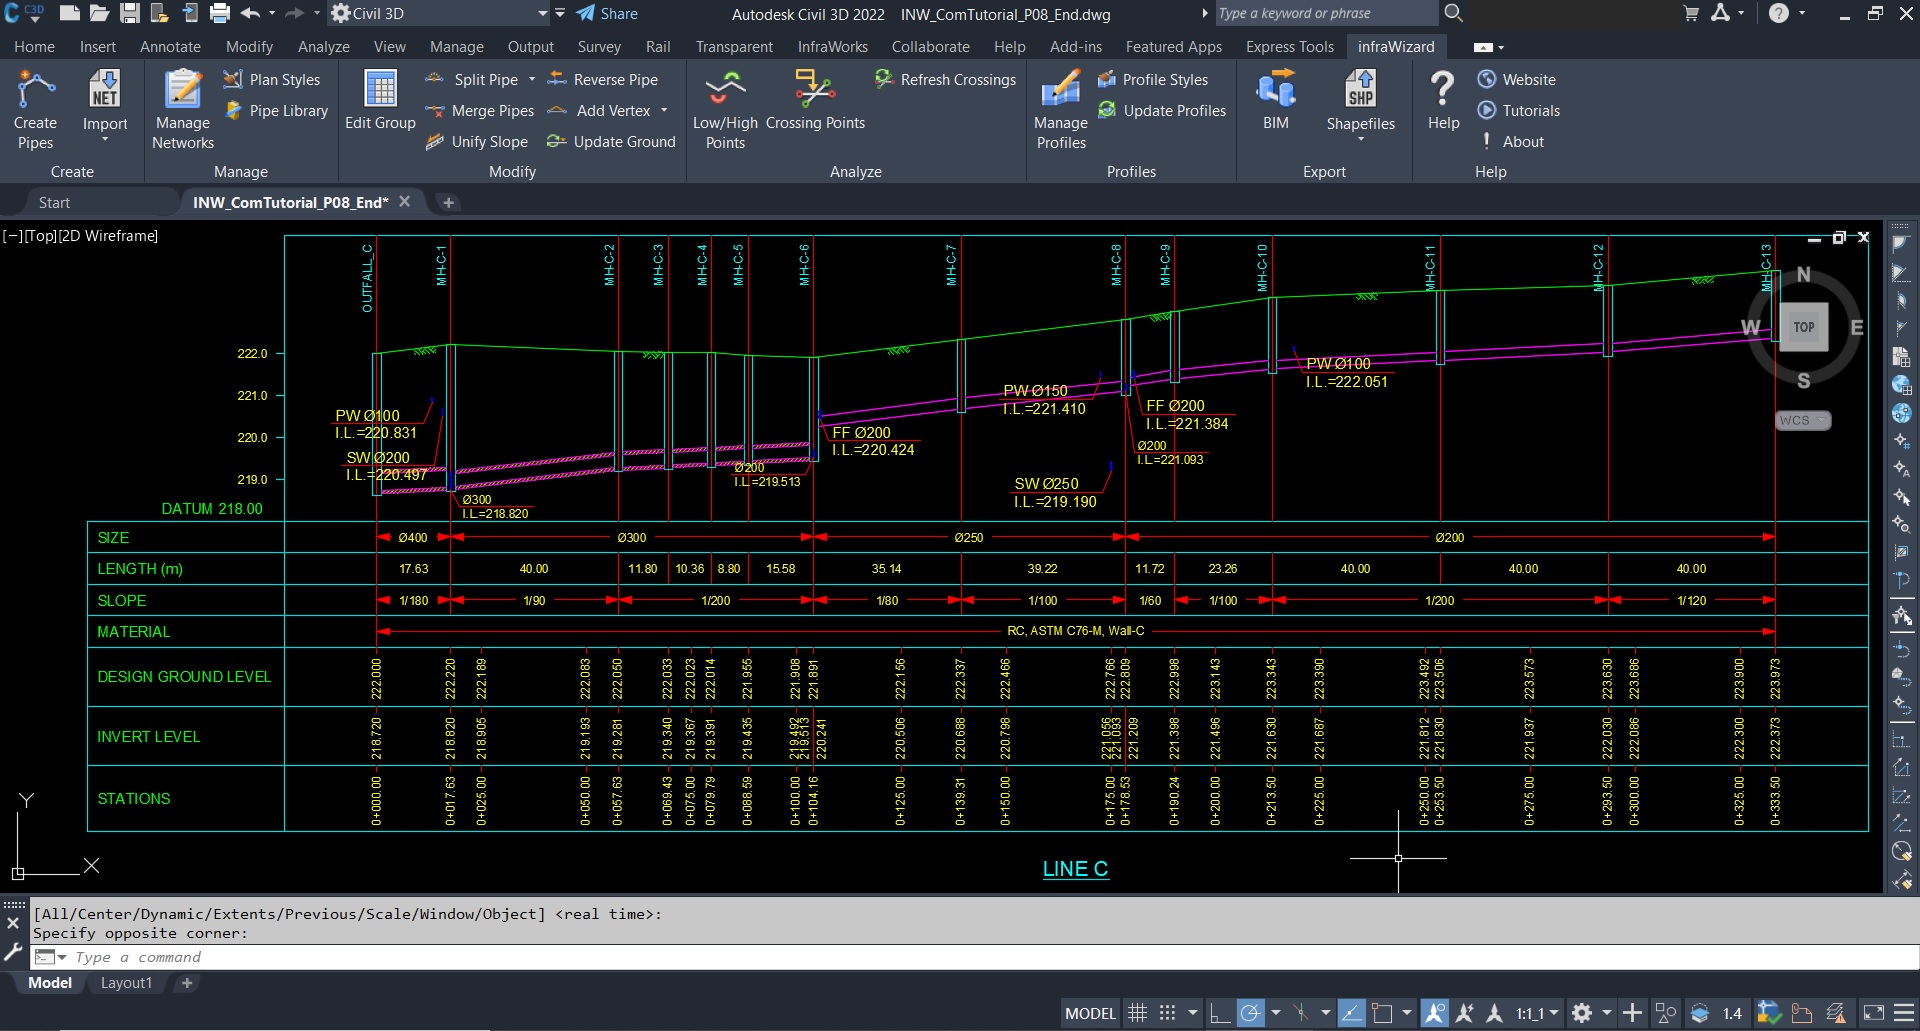Click the Share button
The image size is (1920, 1031).
pos(608,14)
